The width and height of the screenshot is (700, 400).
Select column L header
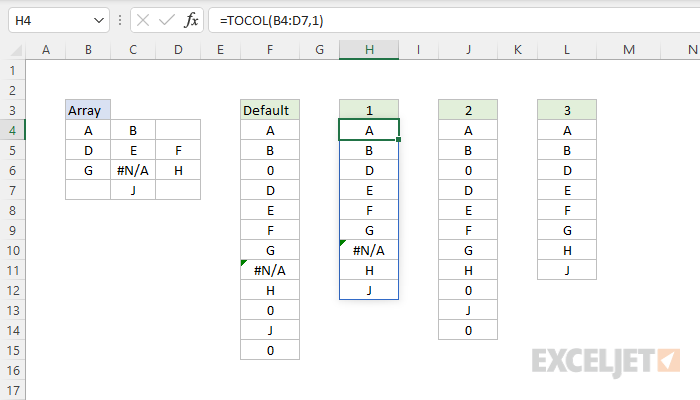pos(566,49)
